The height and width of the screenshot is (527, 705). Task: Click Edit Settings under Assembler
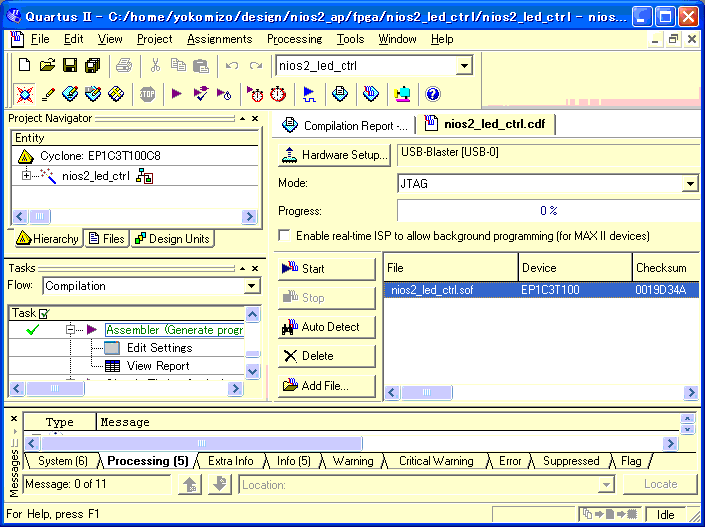pyautogui.click(x=159, y=348)
